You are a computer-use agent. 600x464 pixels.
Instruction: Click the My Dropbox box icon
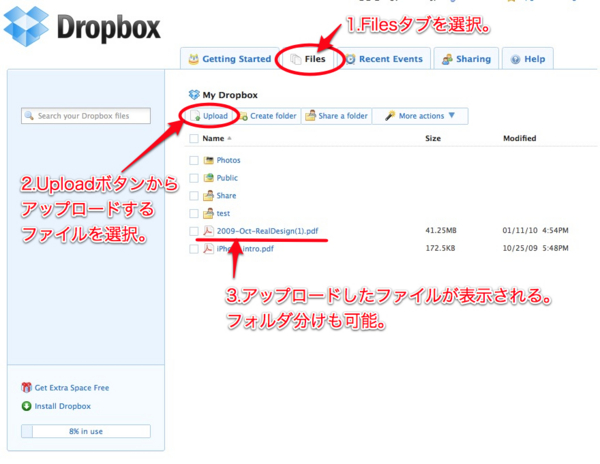194,94
